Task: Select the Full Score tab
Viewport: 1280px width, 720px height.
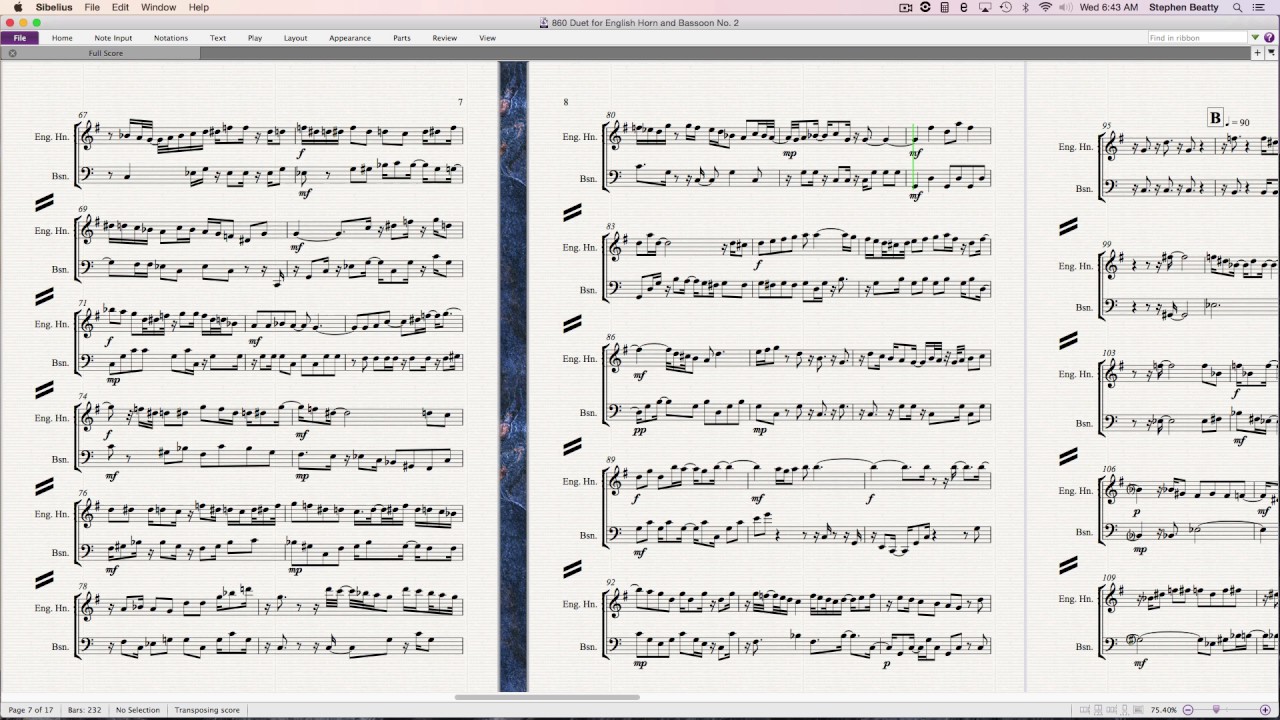Action: point(105,53)
